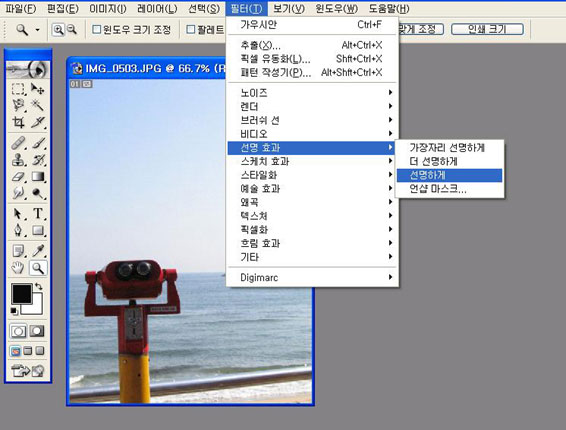
Task: Select the Crop tool in toolbox
Action: [18, 122]
